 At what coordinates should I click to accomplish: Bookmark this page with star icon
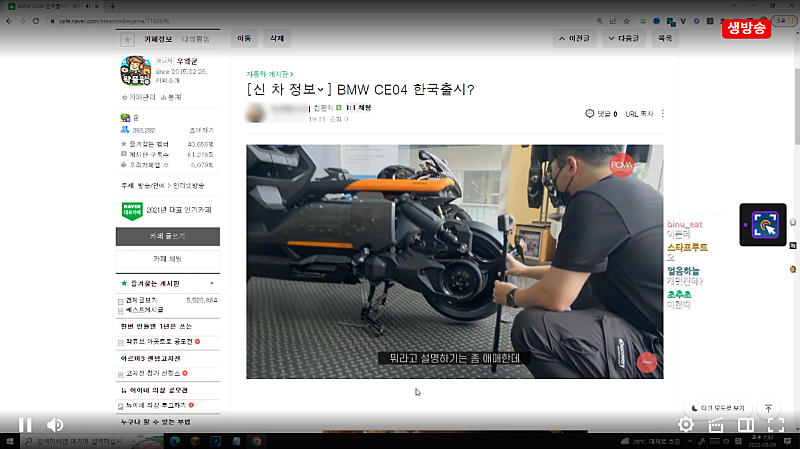pyautogui.click(x=627, y=21)
